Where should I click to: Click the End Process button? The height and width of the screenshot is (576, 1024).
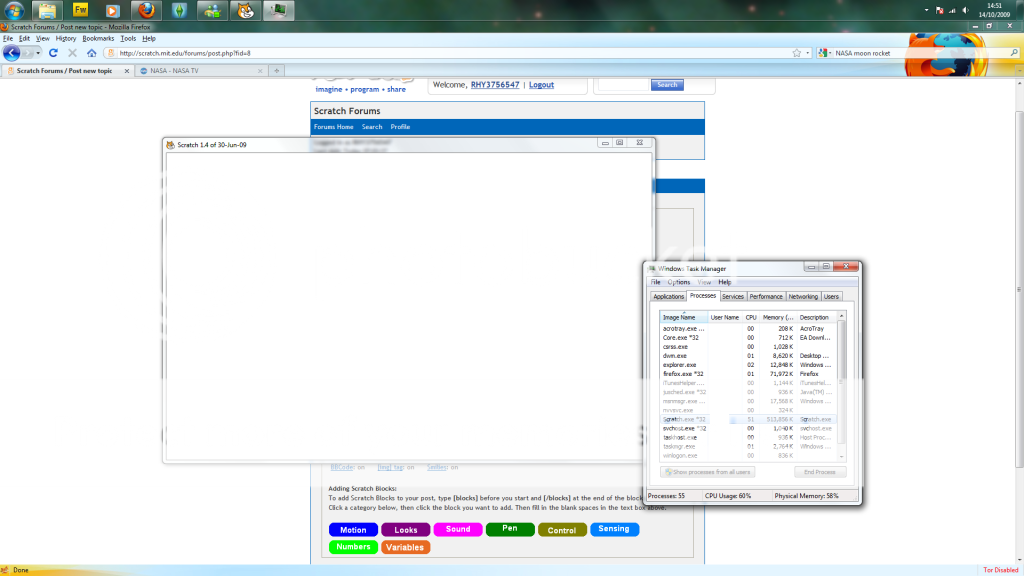[819, 472]
